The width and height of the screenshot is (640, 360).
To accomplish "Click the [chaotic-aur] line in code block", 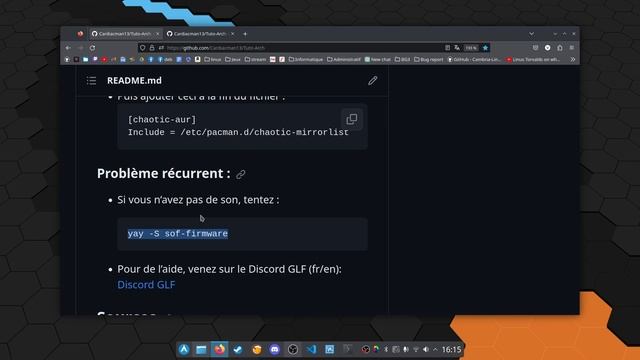I will coord(162,120).
